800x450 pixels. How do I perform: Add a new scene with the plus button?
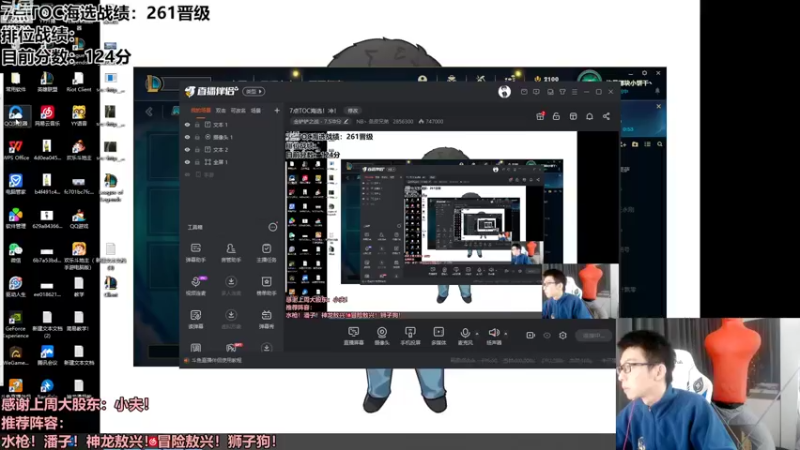point(277,110)
